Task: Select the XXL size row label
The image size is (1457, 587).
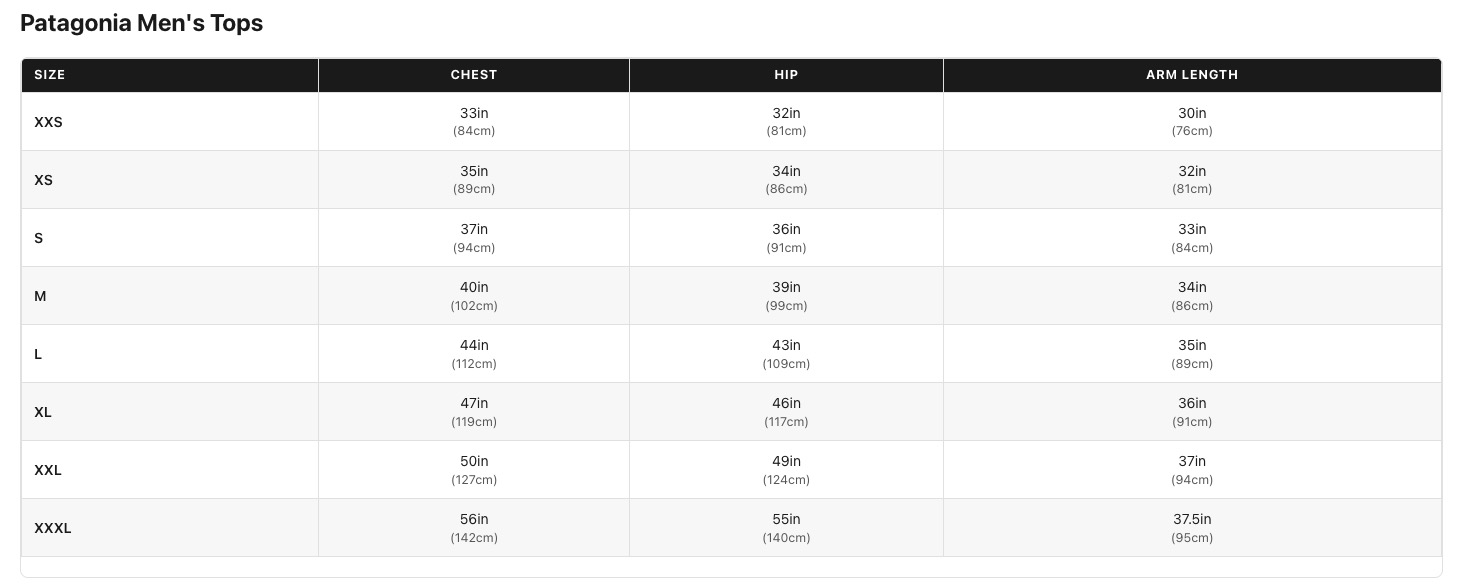Action: tap(48, 470)
